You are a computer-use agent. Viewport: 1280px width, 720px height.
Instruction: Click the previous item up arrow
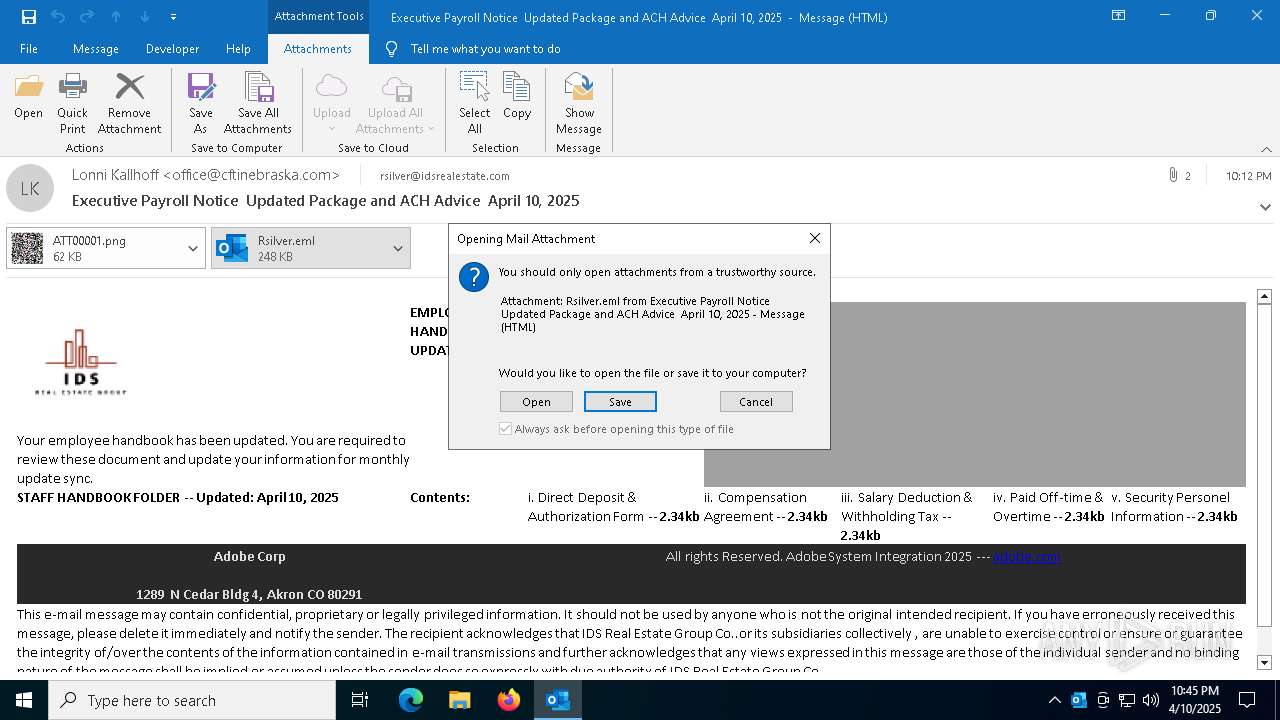116,17
